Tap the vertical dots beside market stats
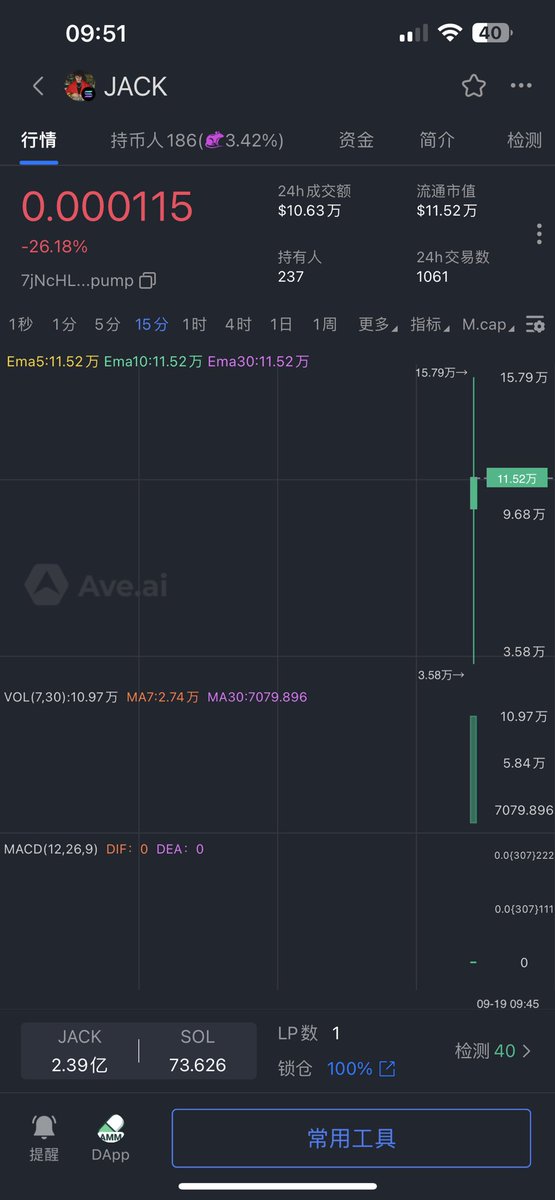 (x=539, y=234)
